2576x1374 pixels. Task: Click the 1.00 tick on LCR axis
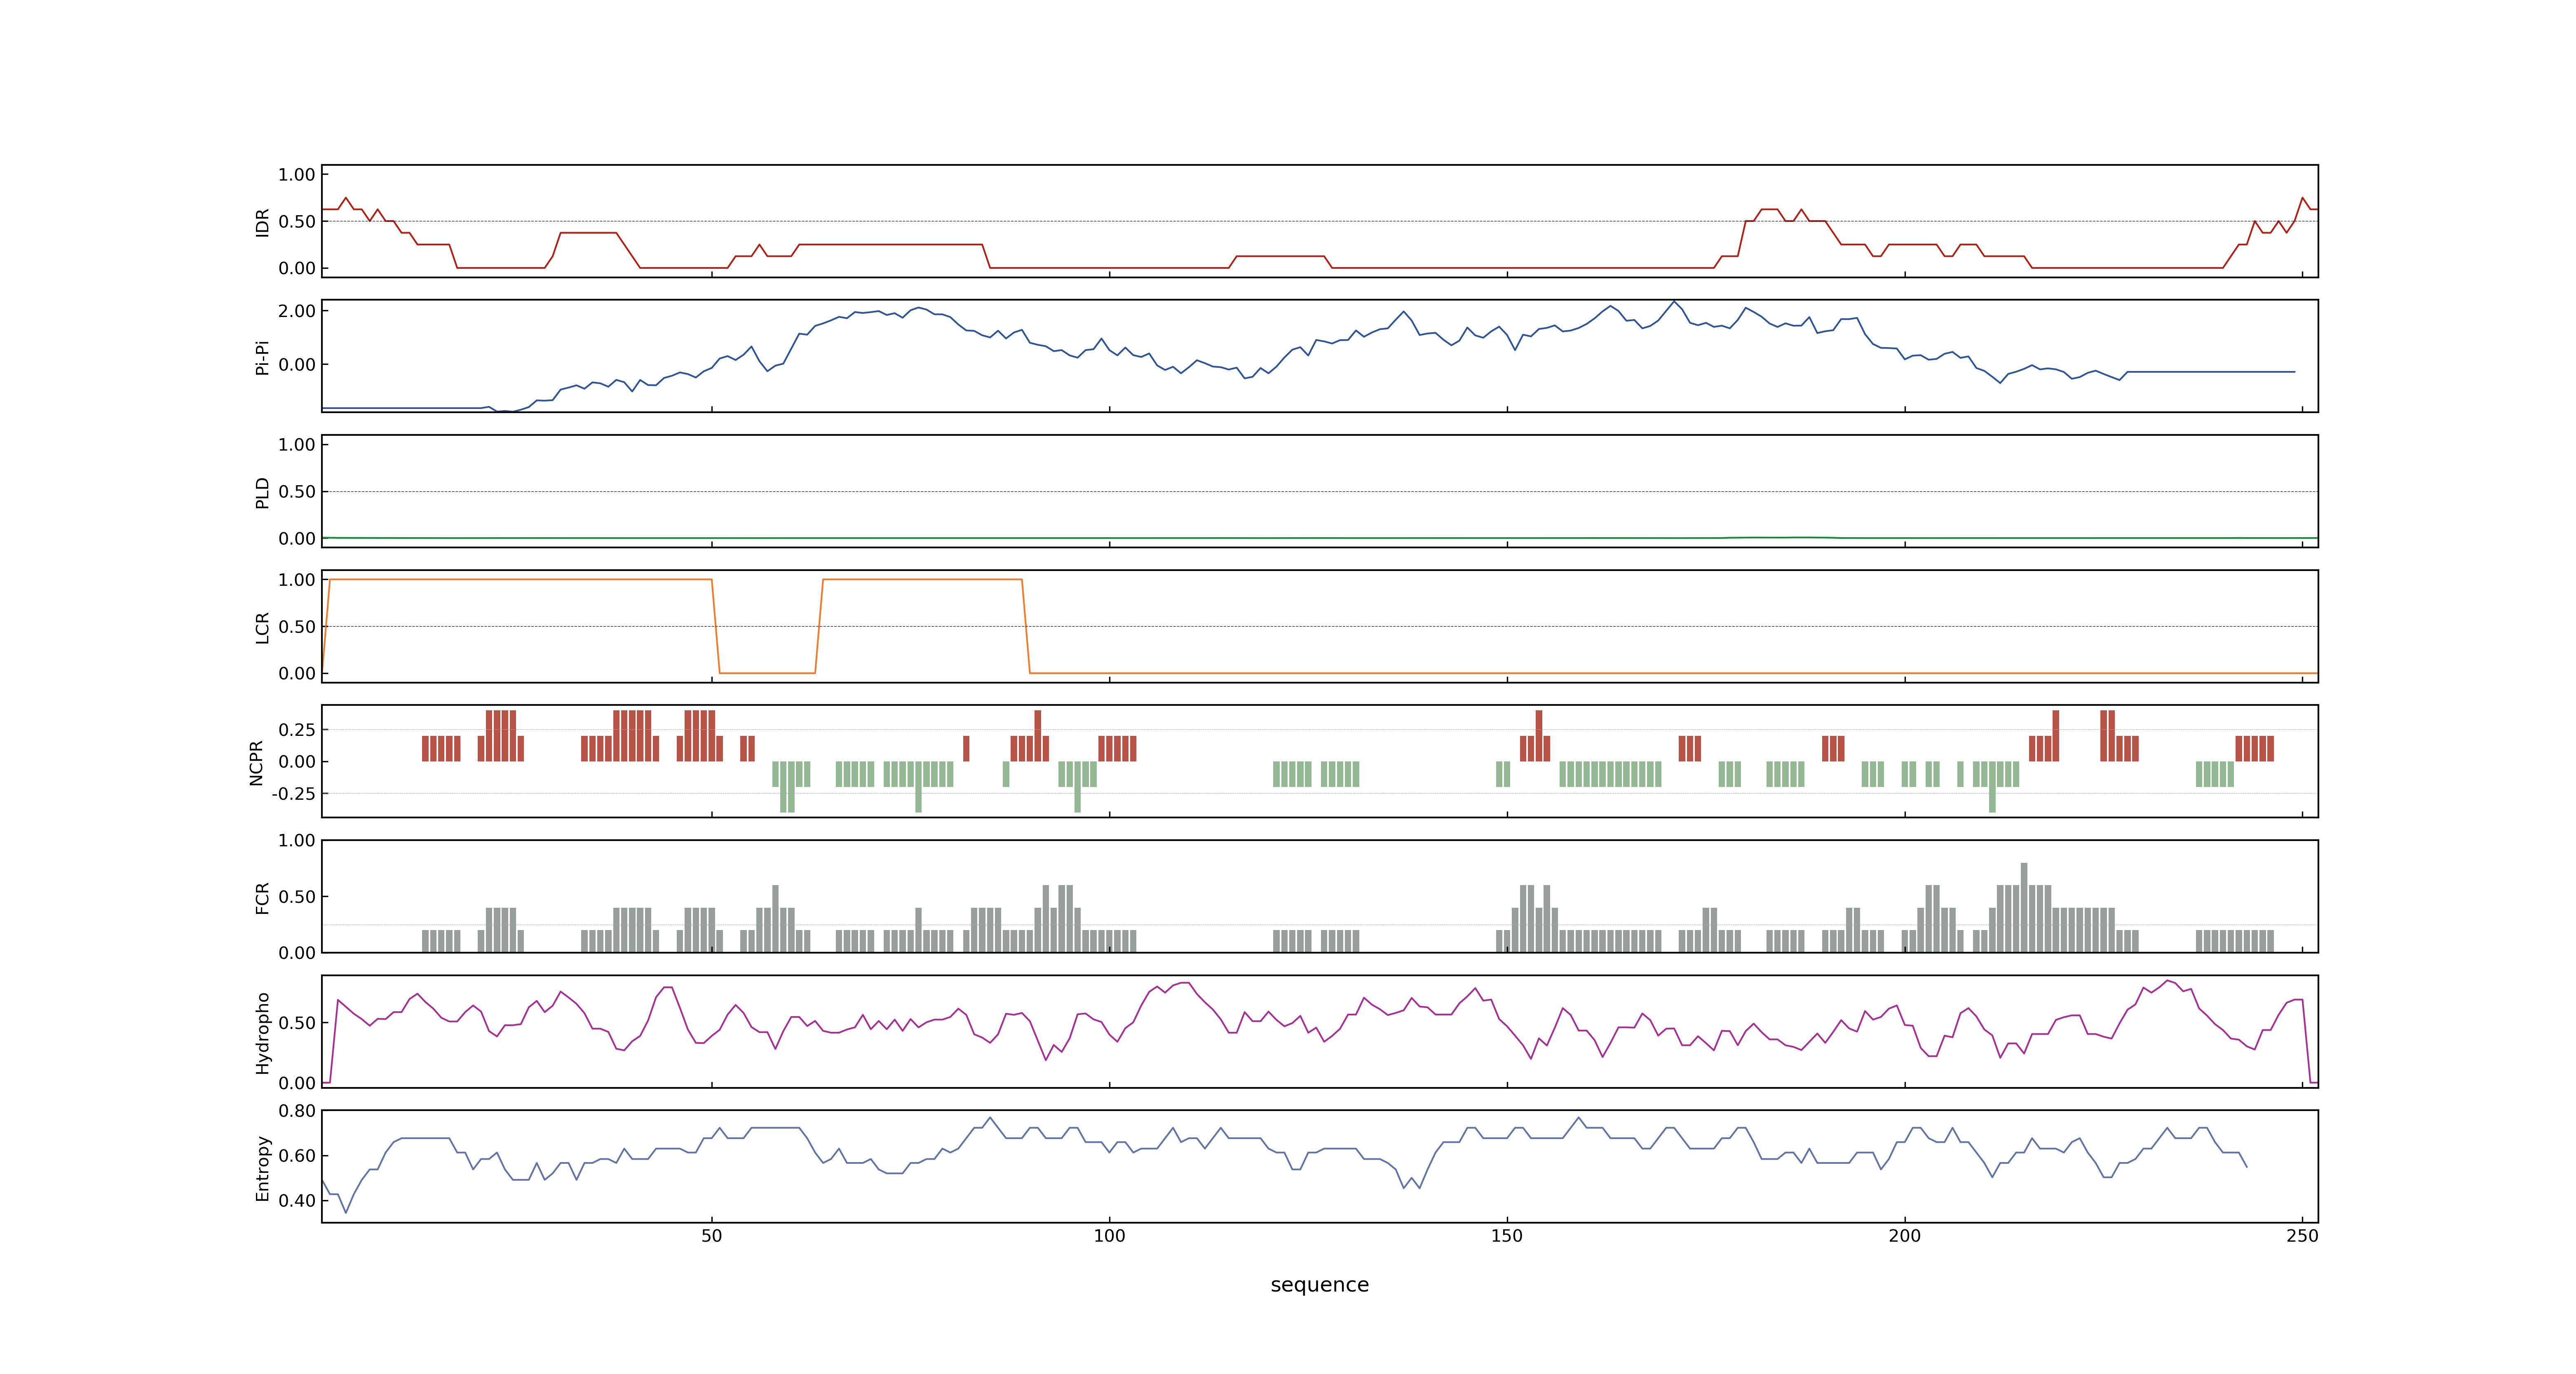point(297,580)
